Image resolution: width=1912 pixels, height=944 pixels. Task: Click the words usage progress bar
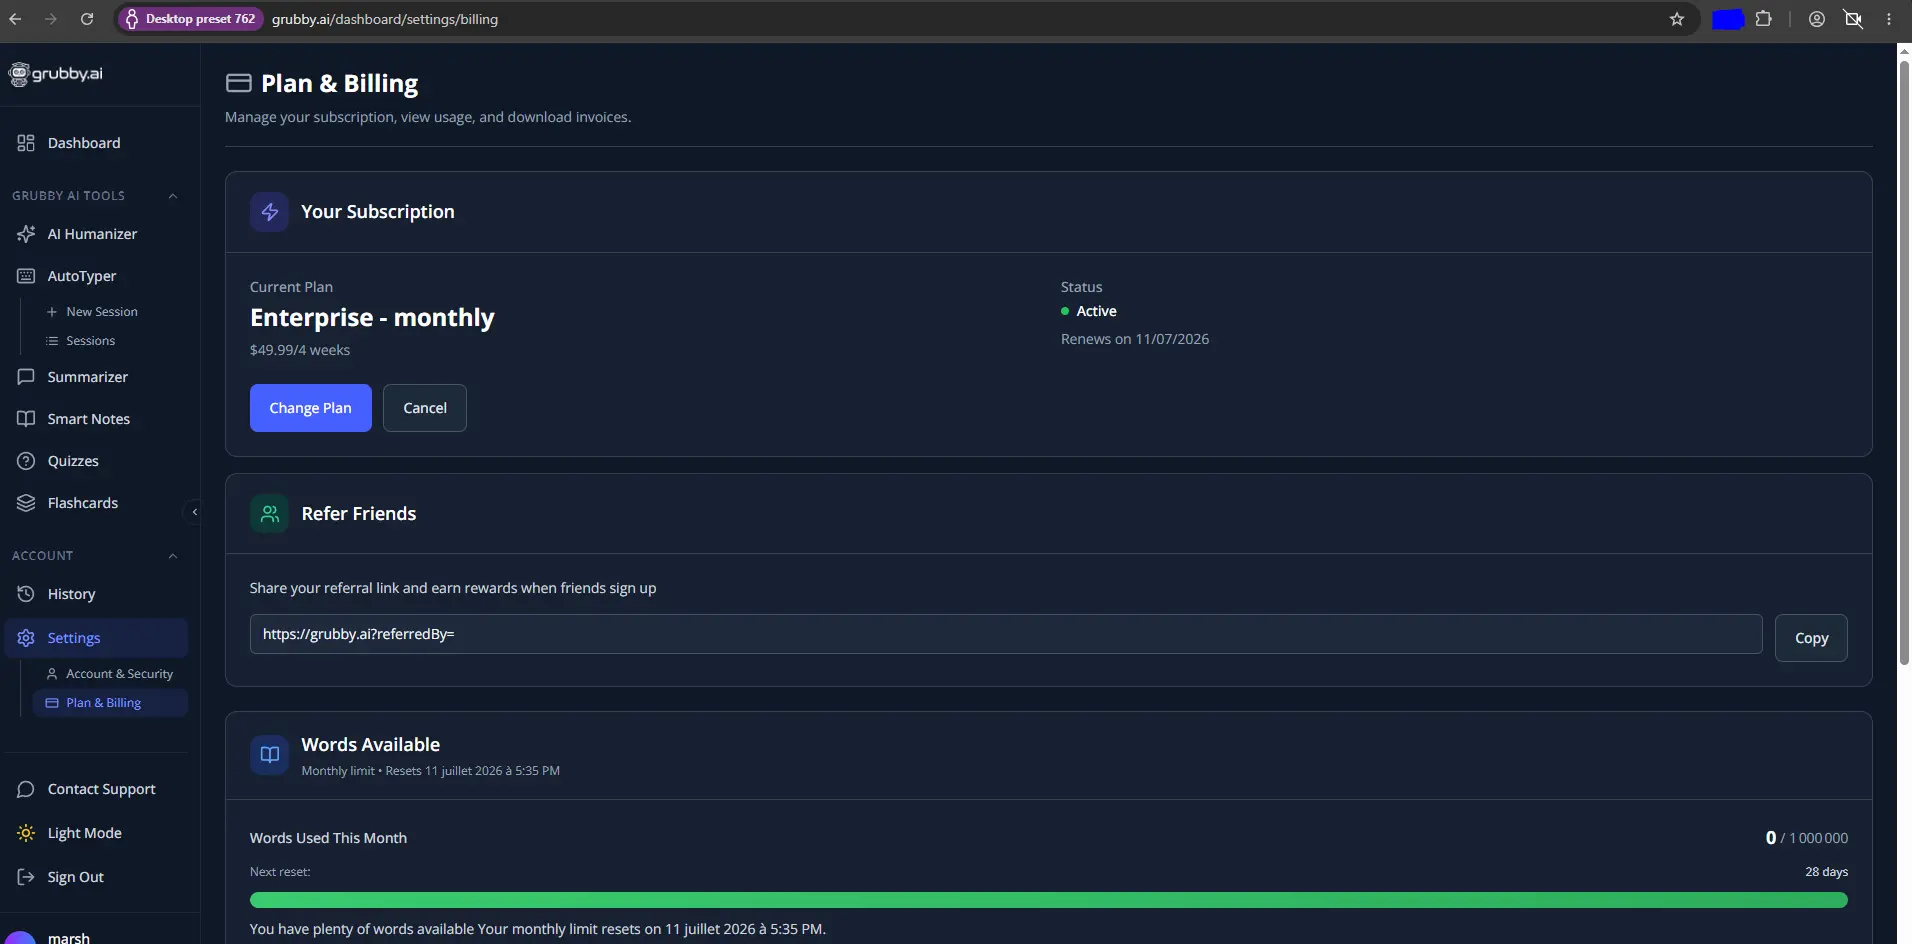[x=1049, y=900]
